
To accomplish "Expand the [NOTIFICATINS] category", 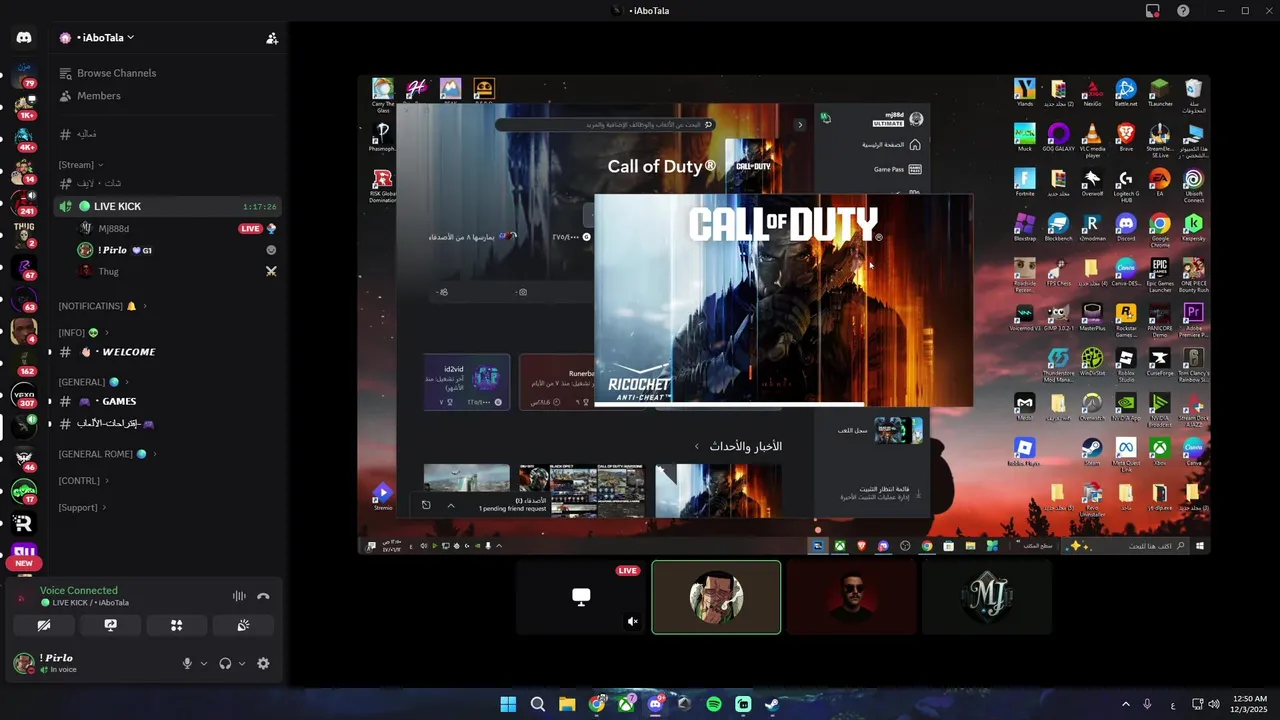I will (103, 306).
